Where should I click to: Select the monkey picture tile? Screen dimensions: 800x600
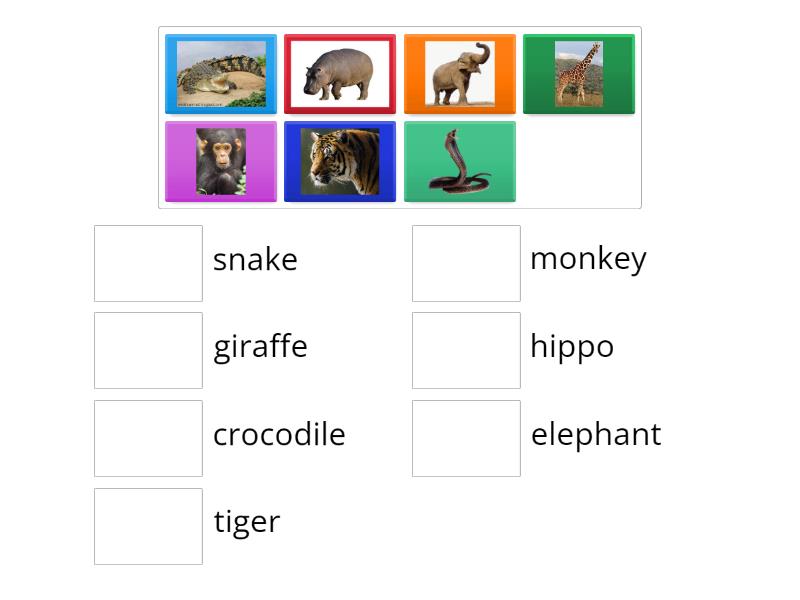(x=220, y=161)
